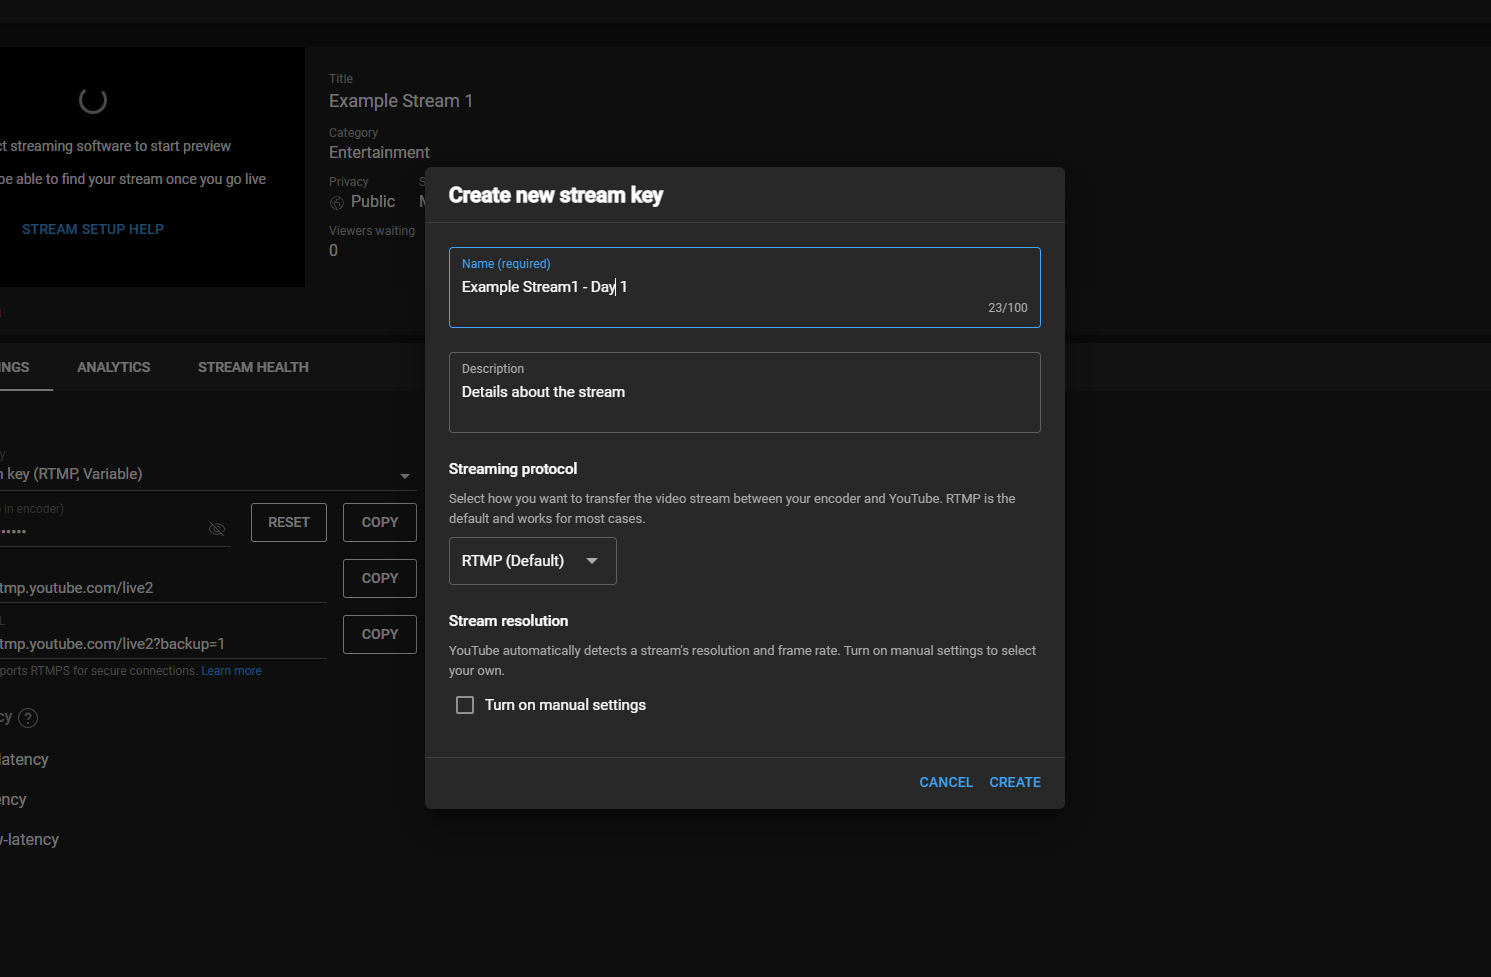Copy the live2?backup=1 backup URL
This screenshot has width=1491, height=977.
(380, 634)
